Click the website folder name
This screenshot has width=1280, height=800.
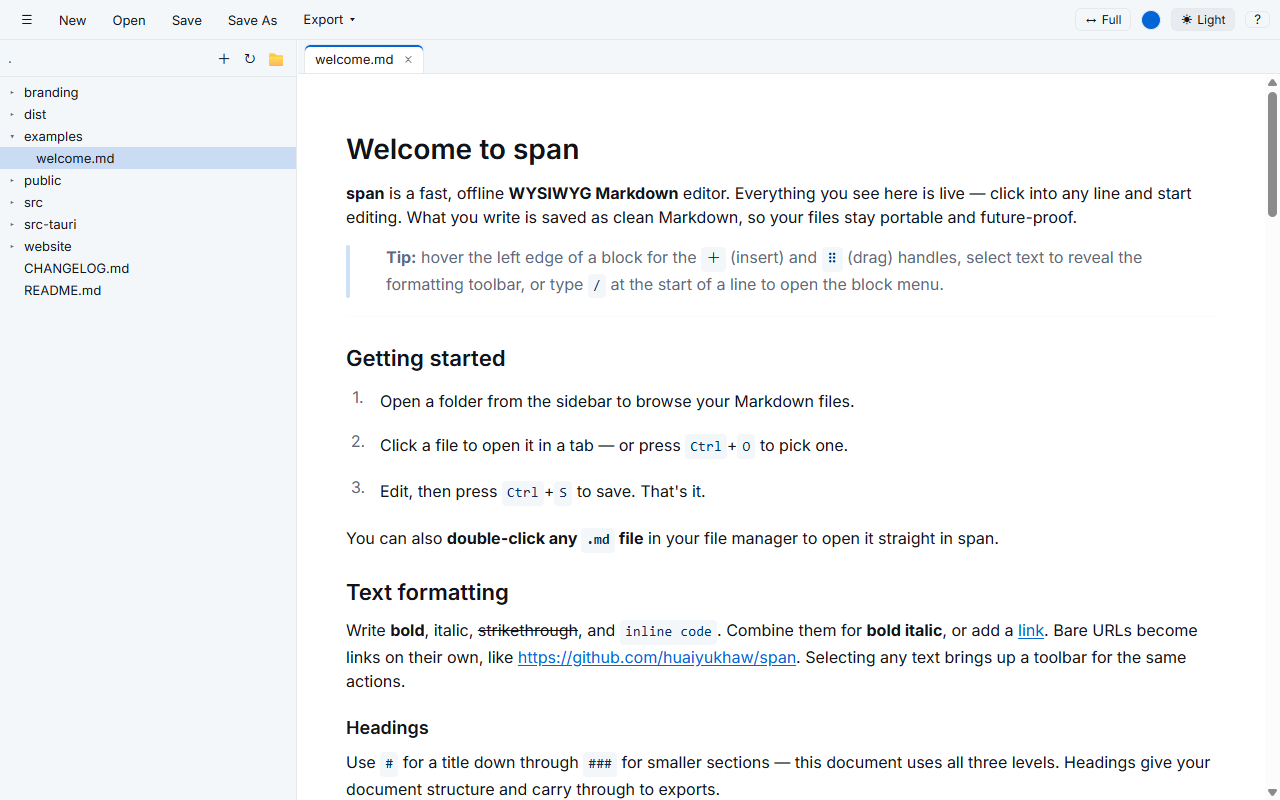[48, 246]
